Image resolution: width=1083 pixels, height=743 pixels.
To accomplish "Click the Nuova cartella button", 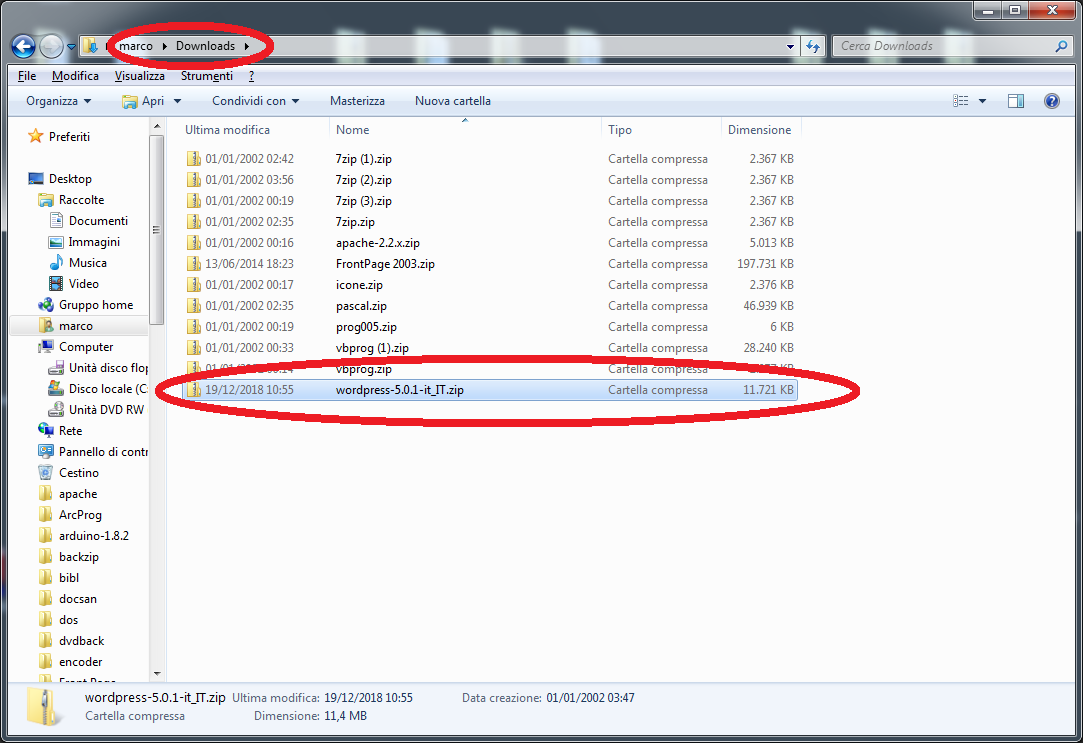I will coord(452,101).
